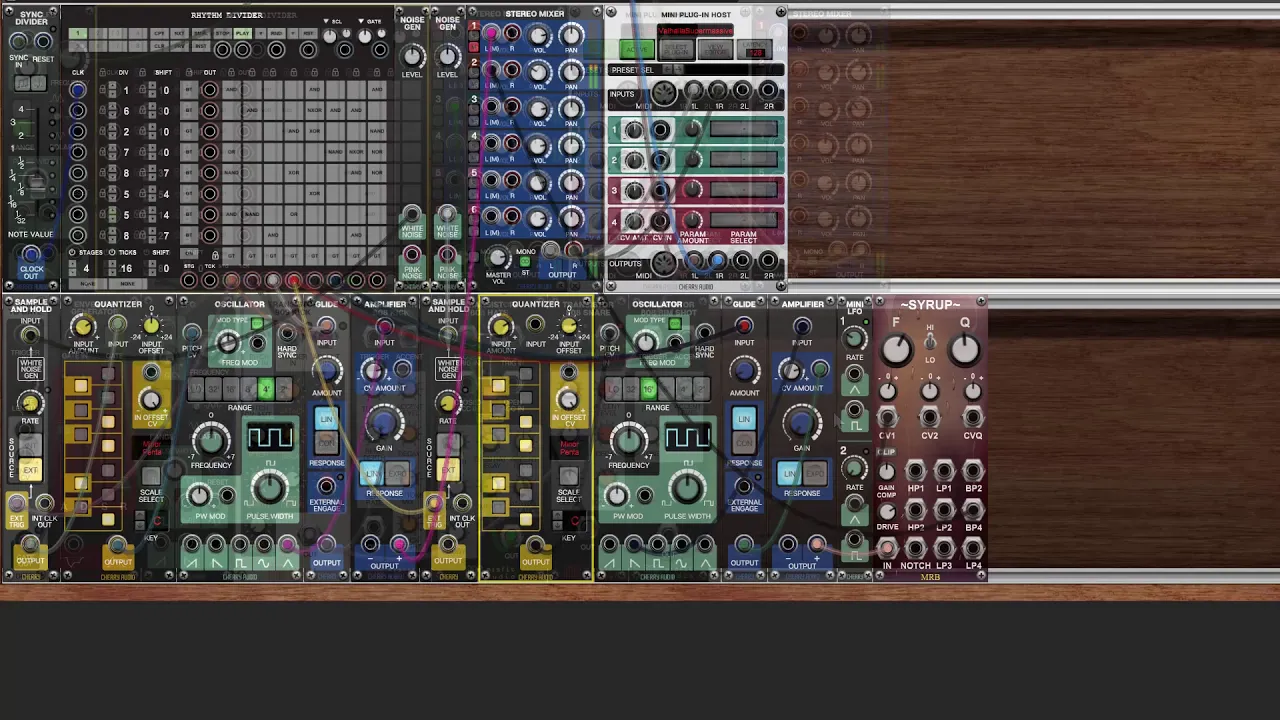
Task: Select 16' range on right Oscillator
Action: point(649,389)
